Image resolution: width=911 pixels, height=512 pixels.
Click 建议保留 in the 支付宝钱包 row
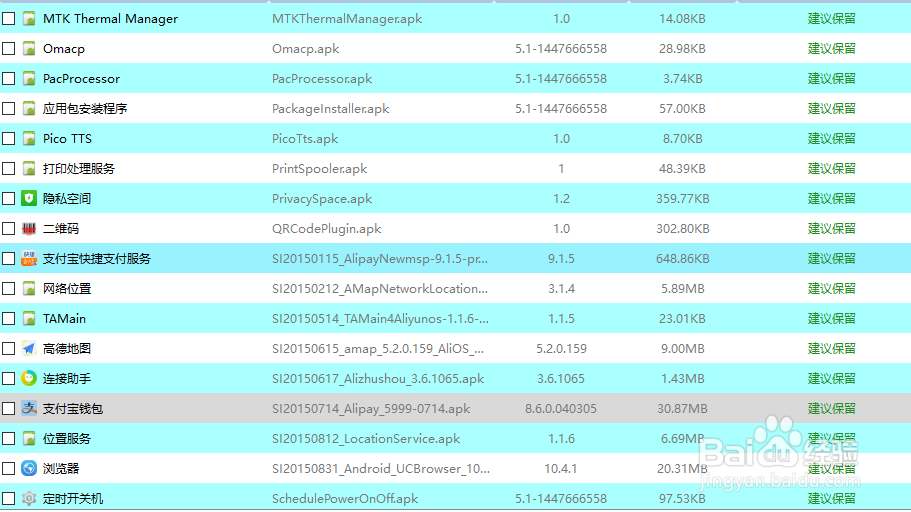(x=832, y=409)
